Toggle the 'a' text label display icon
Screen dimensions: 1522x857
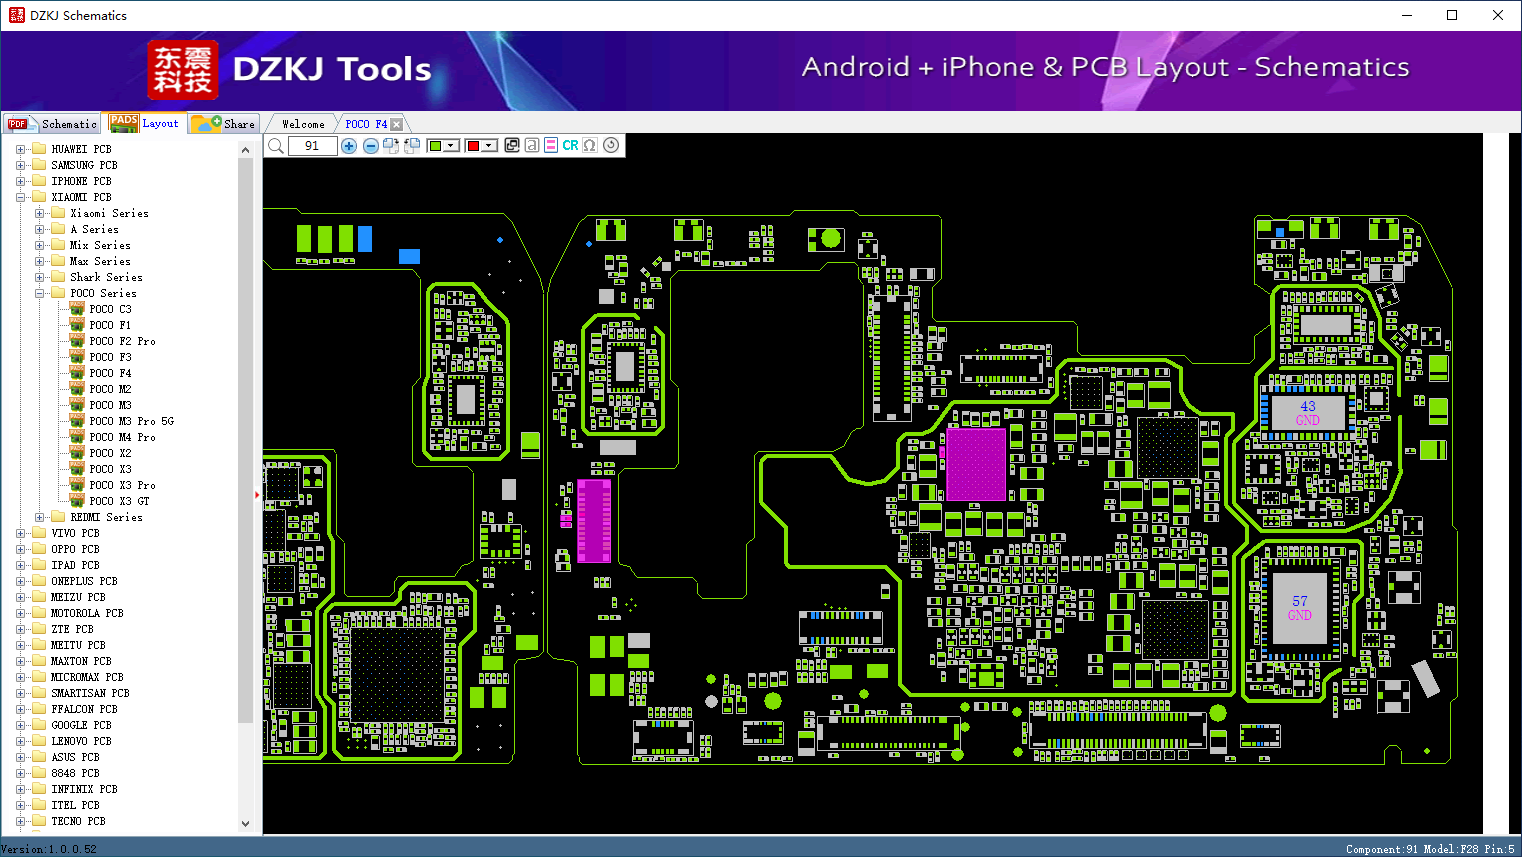pos(532,145)
